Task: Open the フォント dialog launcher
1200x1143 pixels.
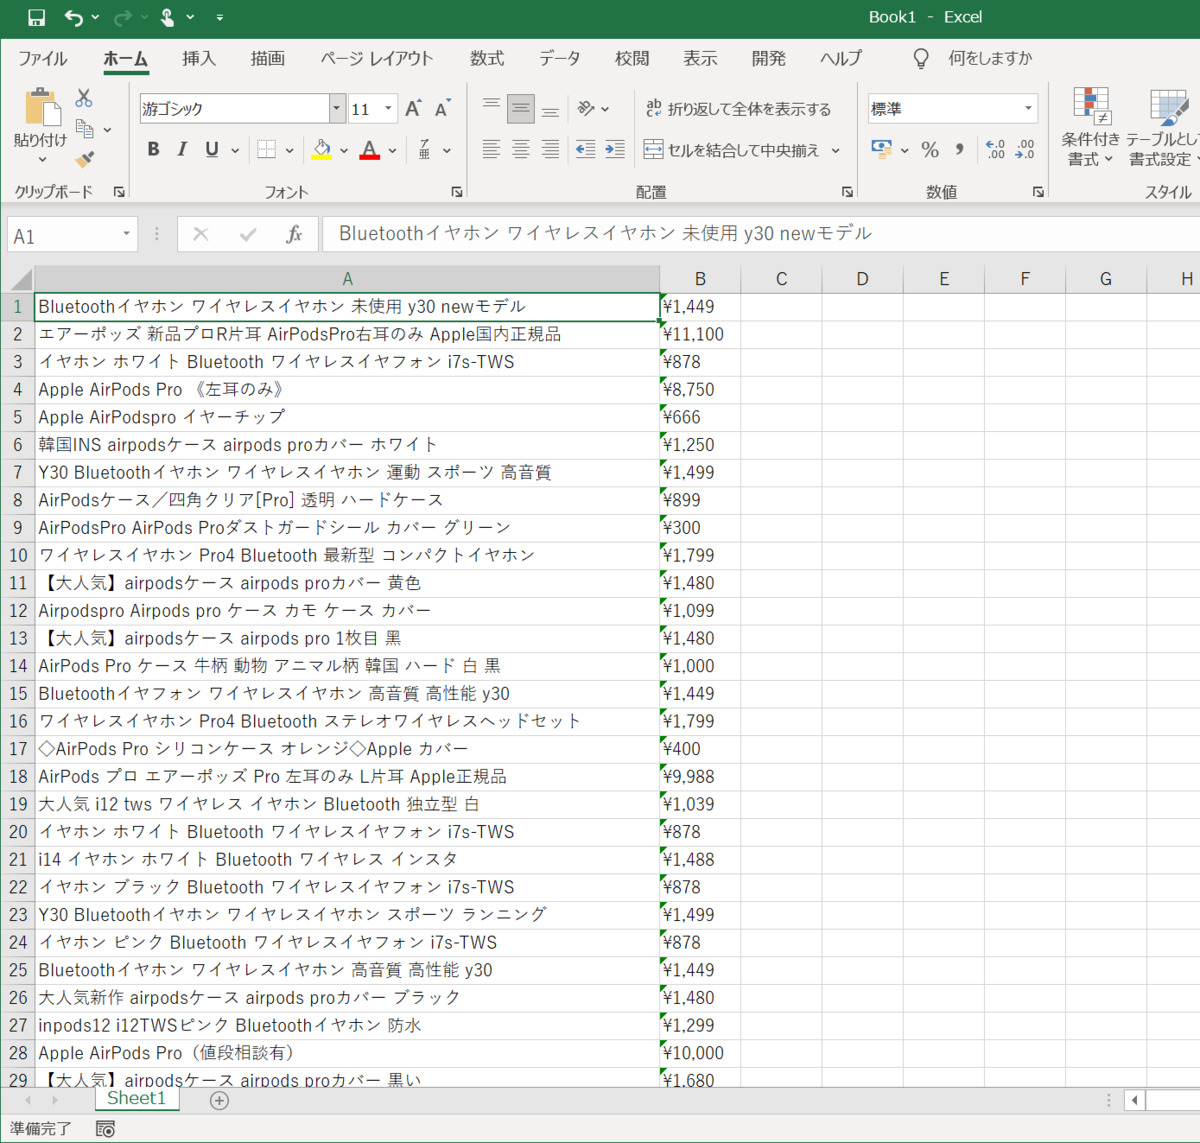Action: click(x=457, y=191)
